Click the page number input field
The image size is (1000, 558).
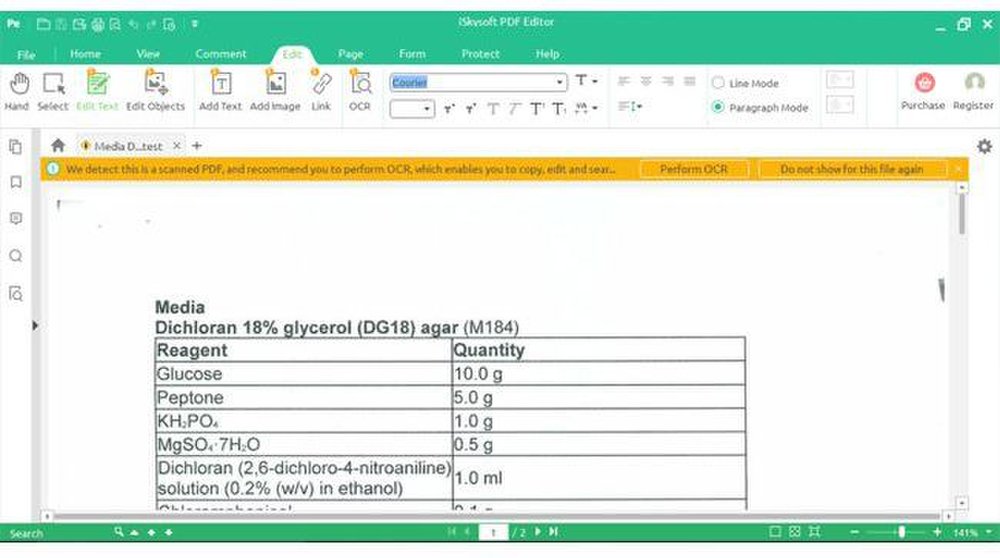point(493,532)
